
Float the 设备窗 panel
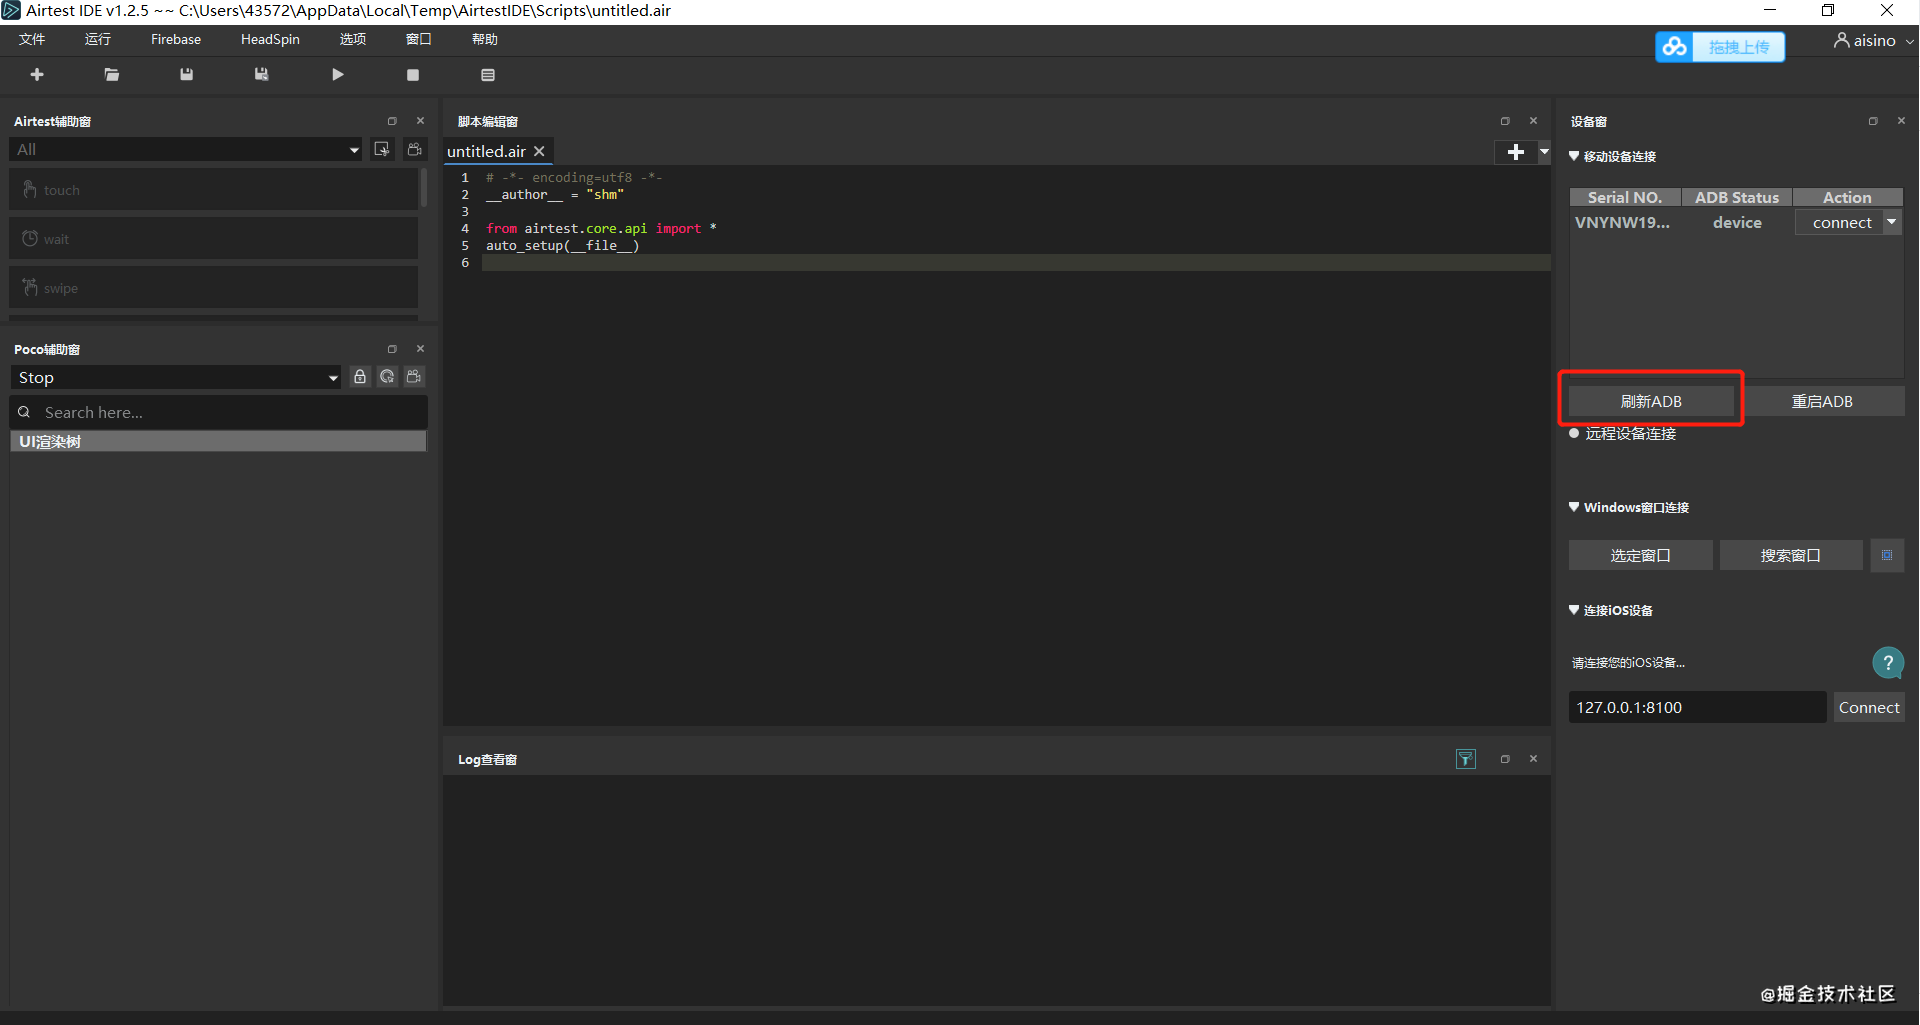1873,121
